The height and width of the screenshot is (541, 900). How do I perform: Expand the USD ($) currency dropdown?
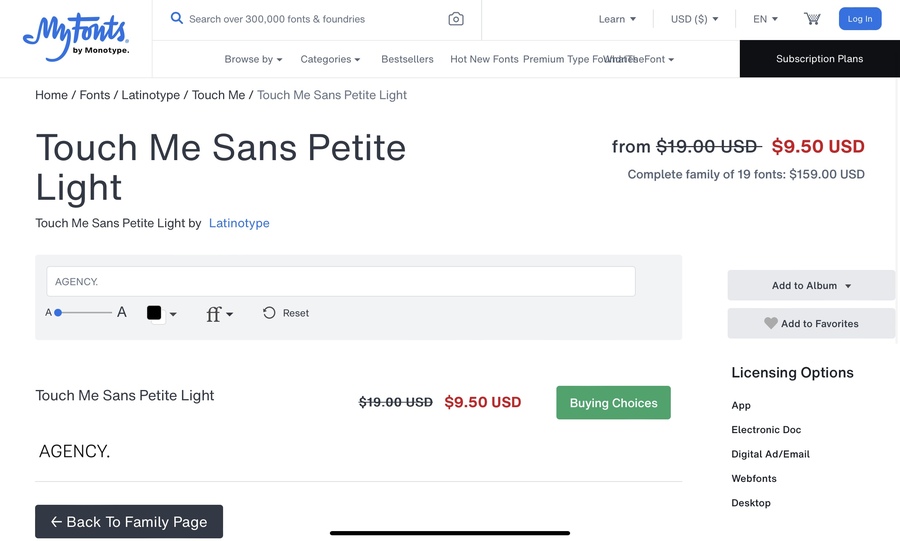point(694,19)
